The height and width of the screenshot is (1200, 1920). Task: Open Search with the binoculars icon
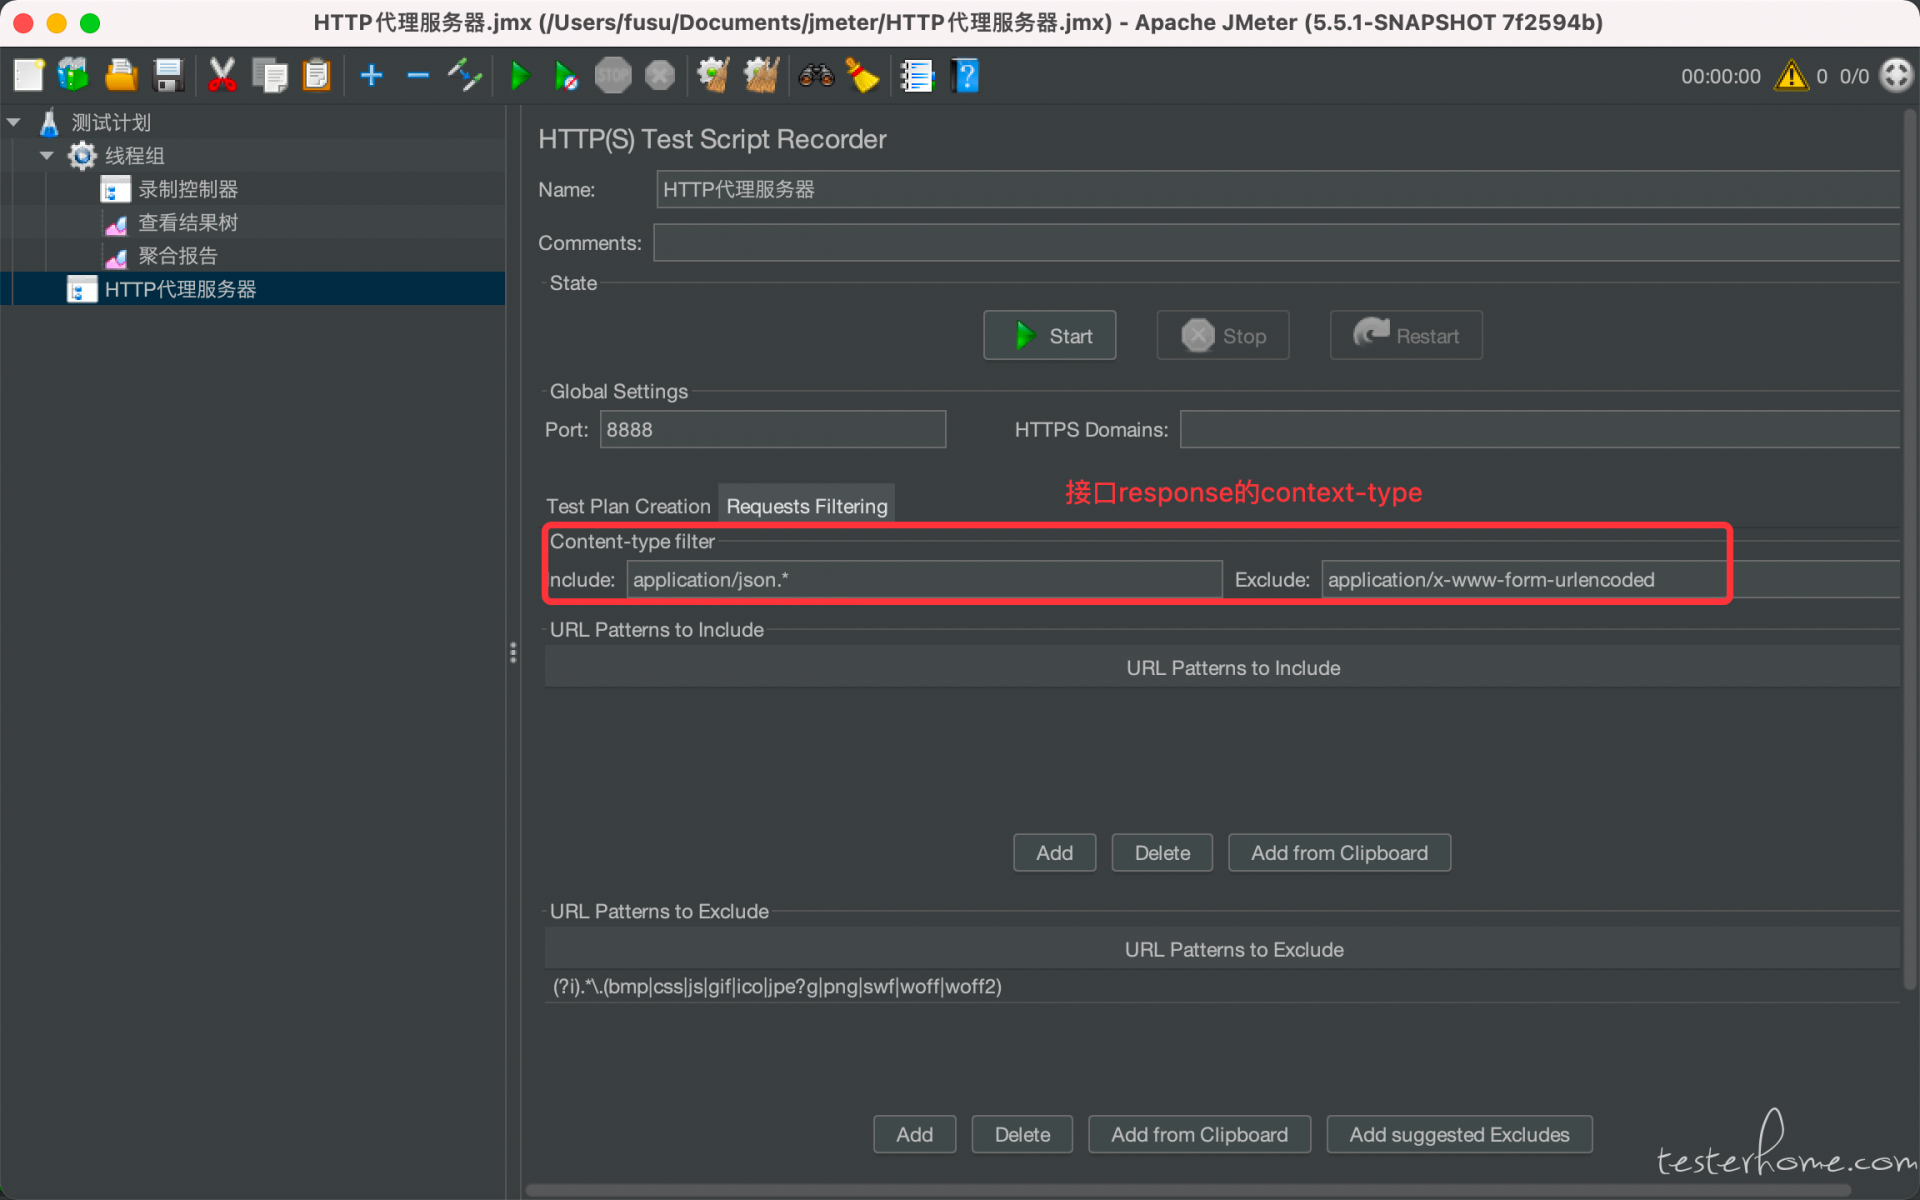(816, 76)
